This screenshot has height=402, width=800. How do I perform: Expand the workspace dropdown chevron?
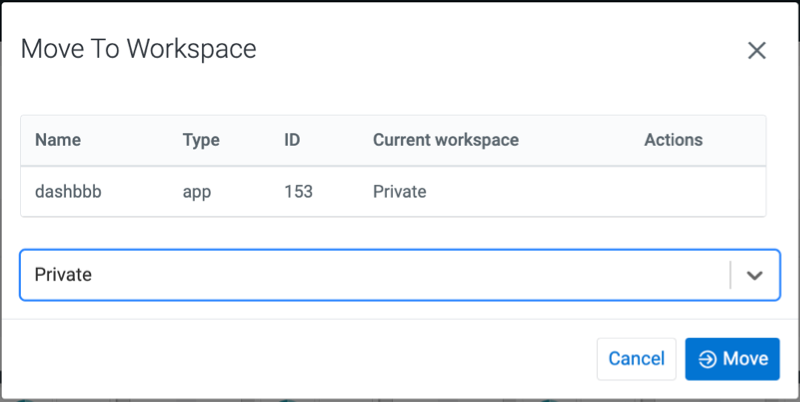click(x=755, y=275)
